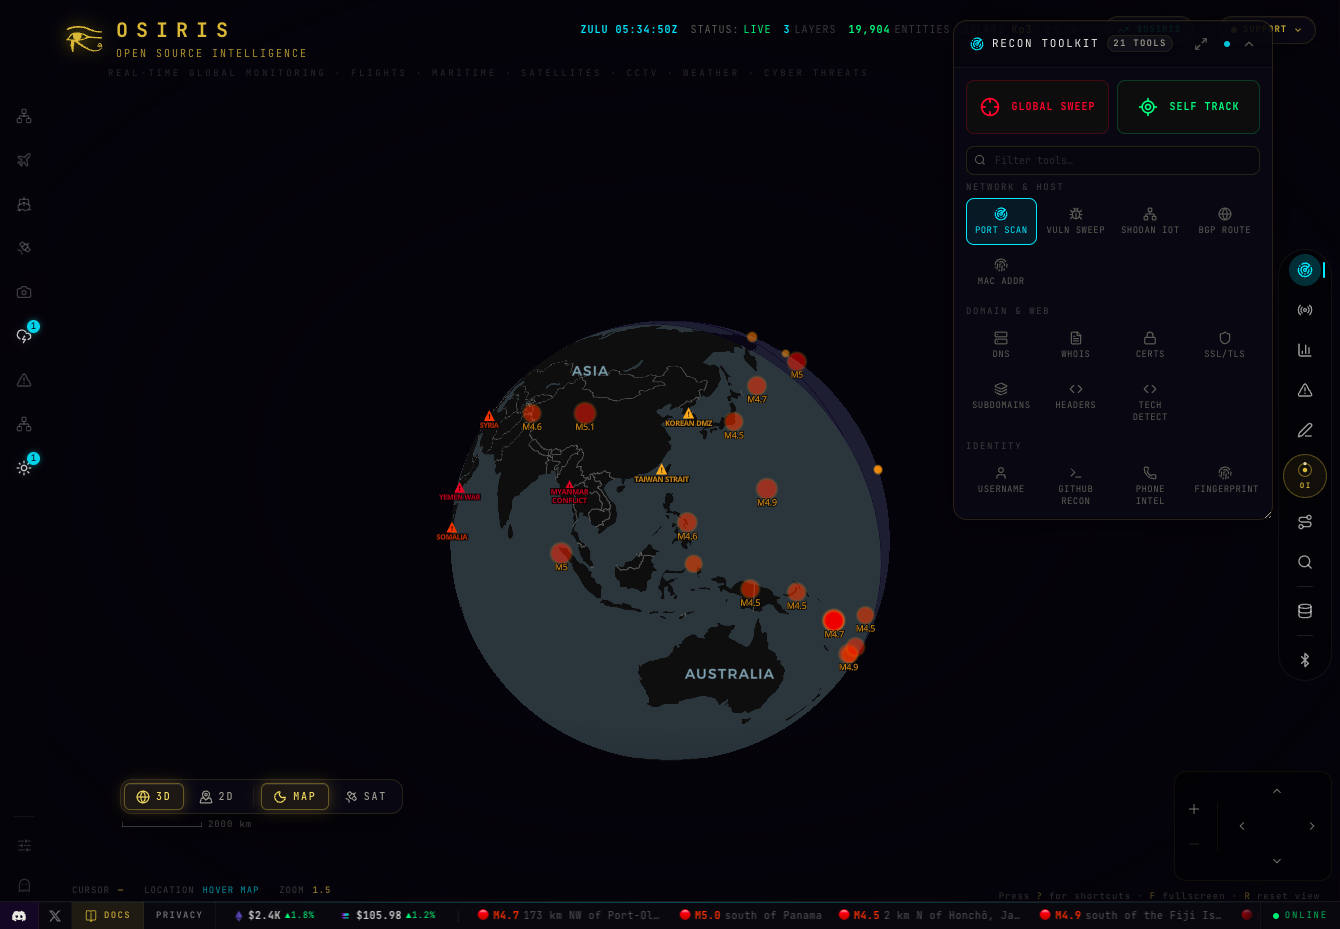Viewport: 1340px width, 929px height.
Task: Switch basemap to SAT imagery
Action: pyautogui.click(x=365, y=797)
